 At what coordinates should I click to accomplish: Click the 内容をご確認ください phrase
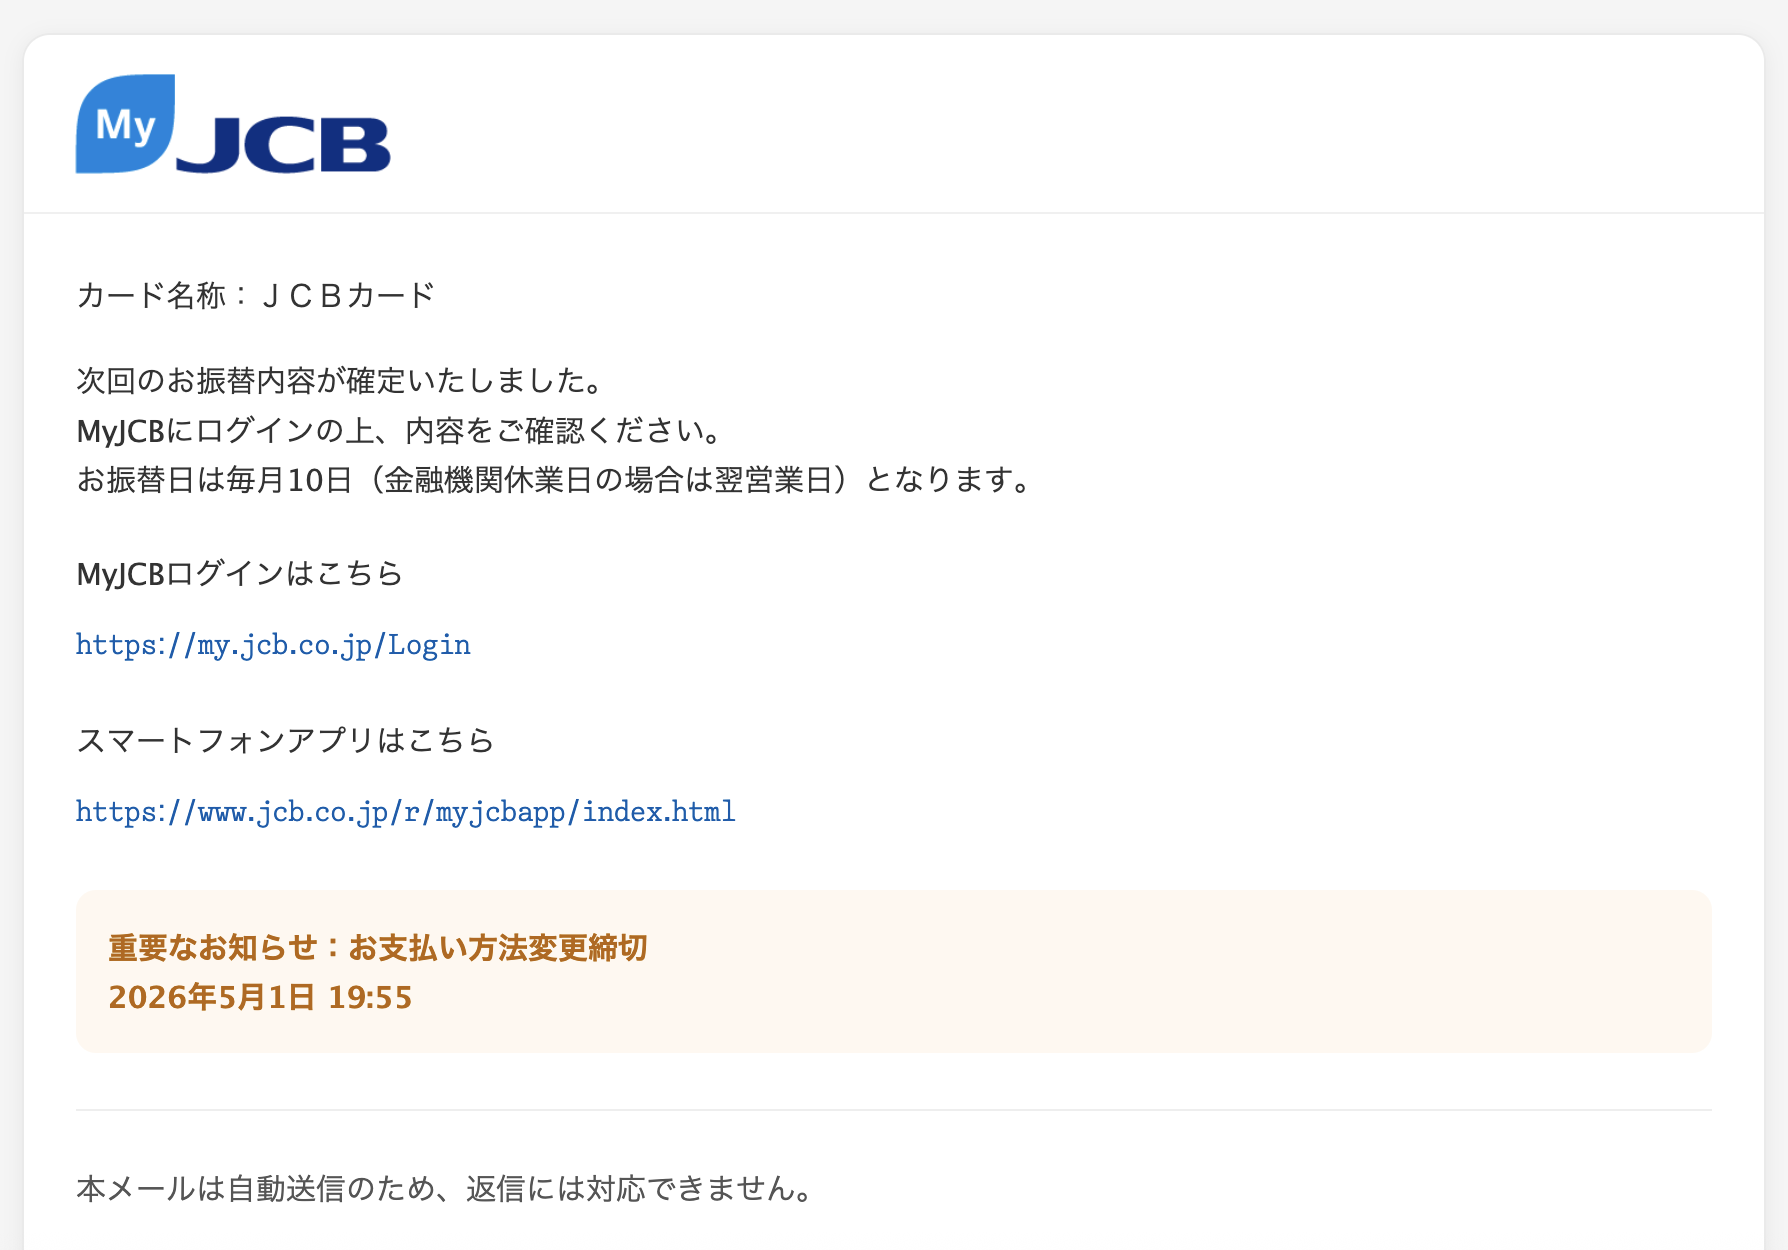[563, 431]
